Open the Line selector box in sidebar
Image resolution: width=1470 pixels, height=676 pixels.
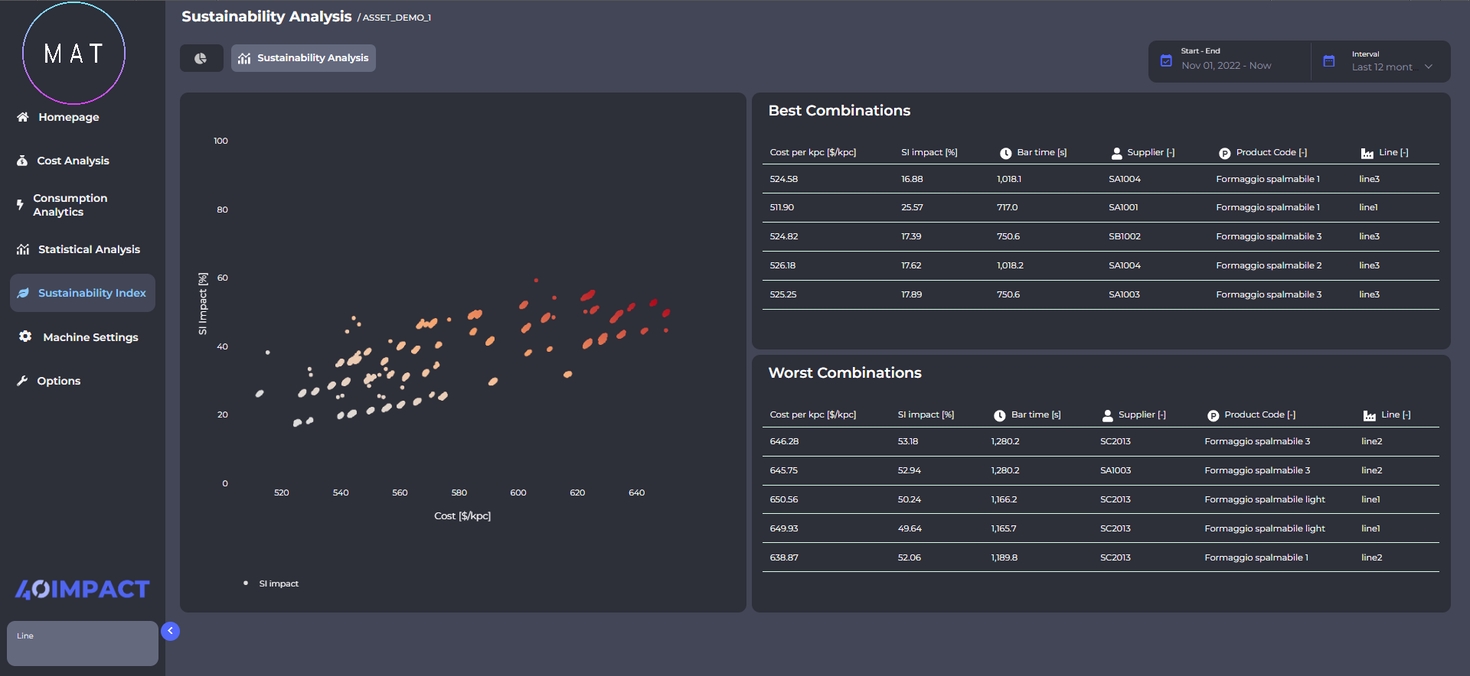coord(82,644)
